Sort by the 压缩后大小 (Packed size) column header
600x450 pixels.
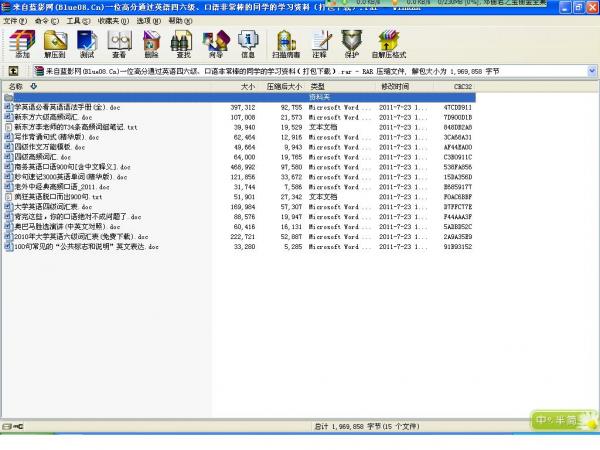pos(284,86)
